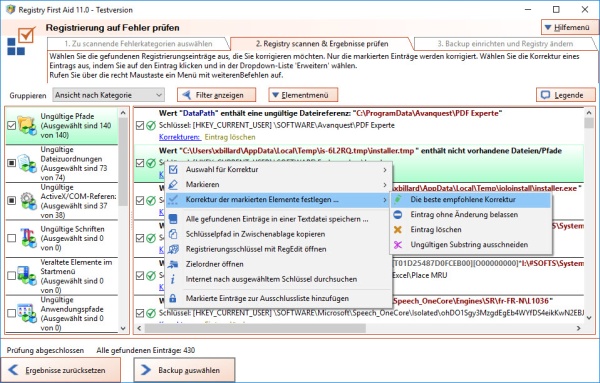This screenshot has height=383, width=600.
Task: Click the orange X icon beside 'Eintrag löschen'
Action: 398,230
